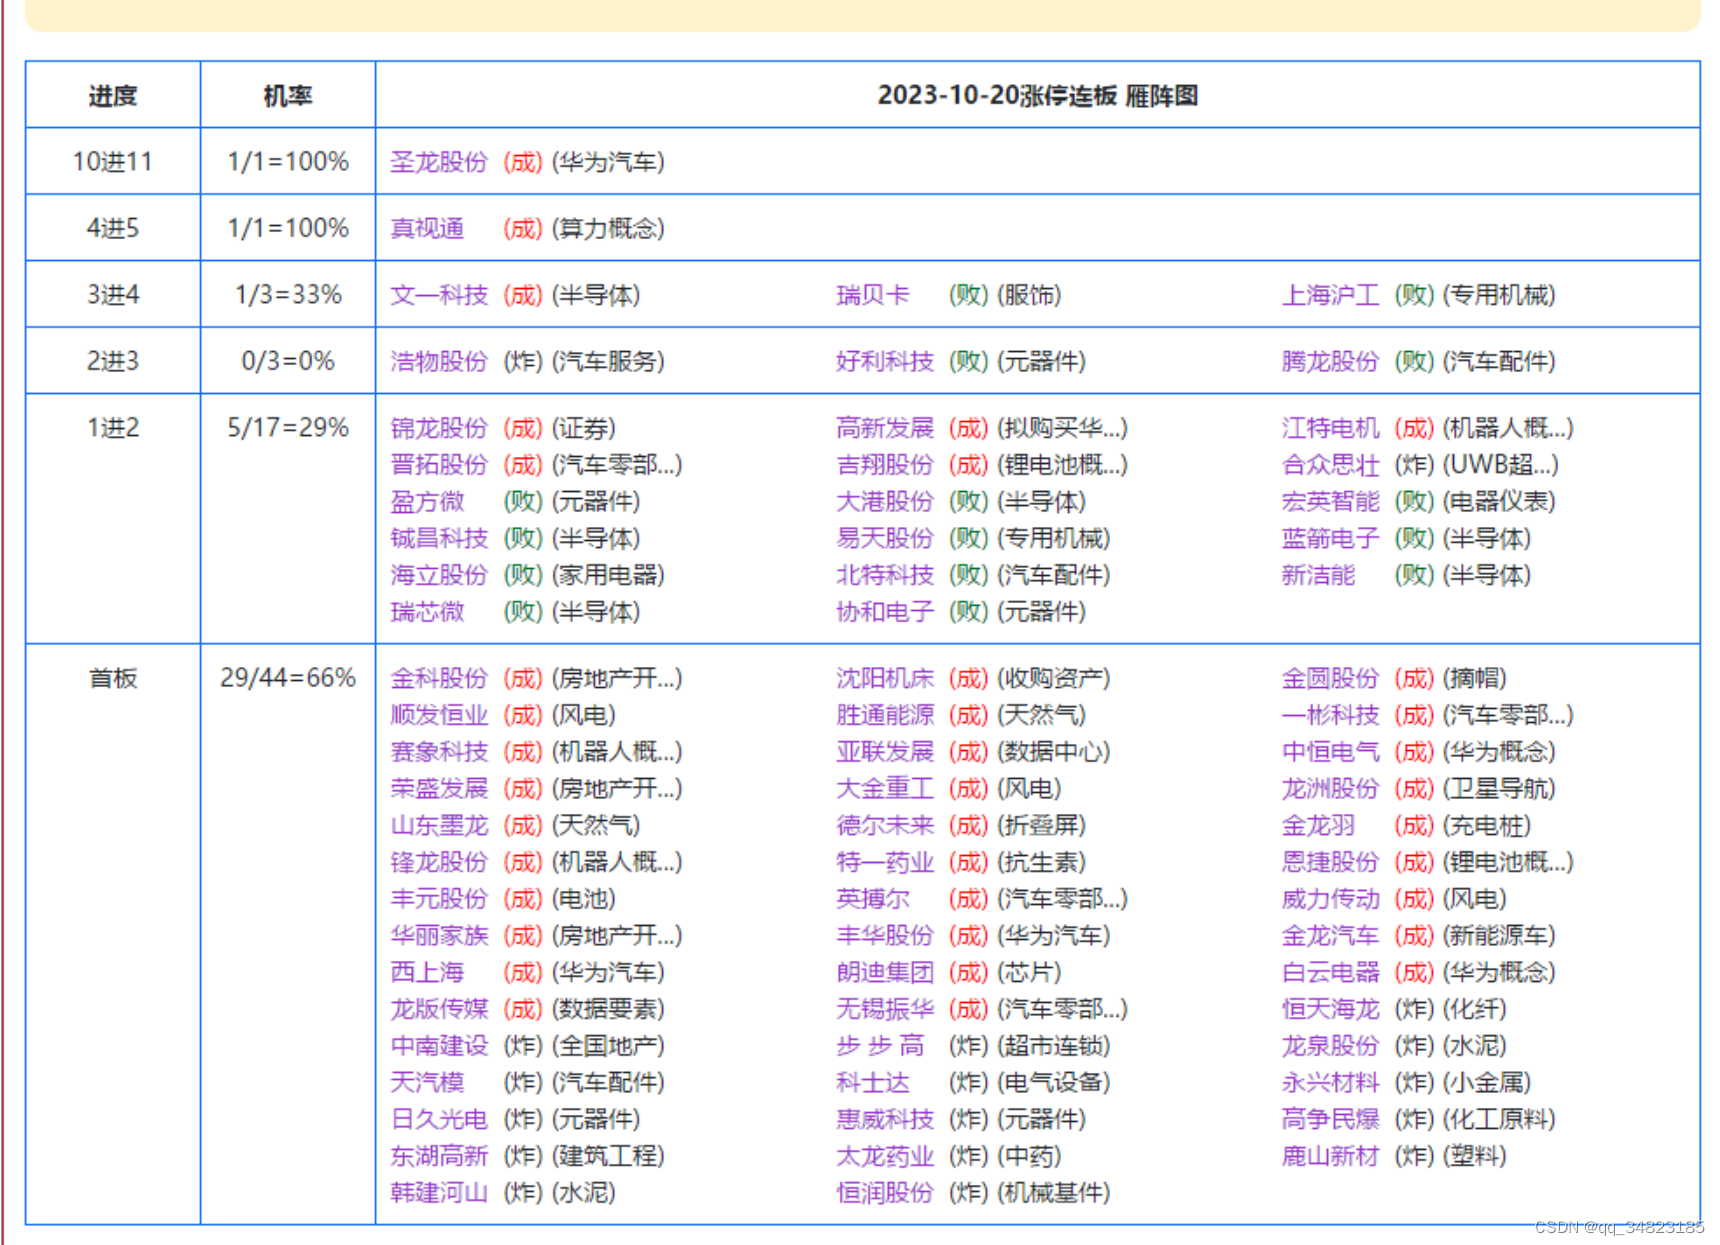This screenshot has width=1720, height=1245.
Task: Open the 锦龙股份 stock link
Action: point(439,428)
